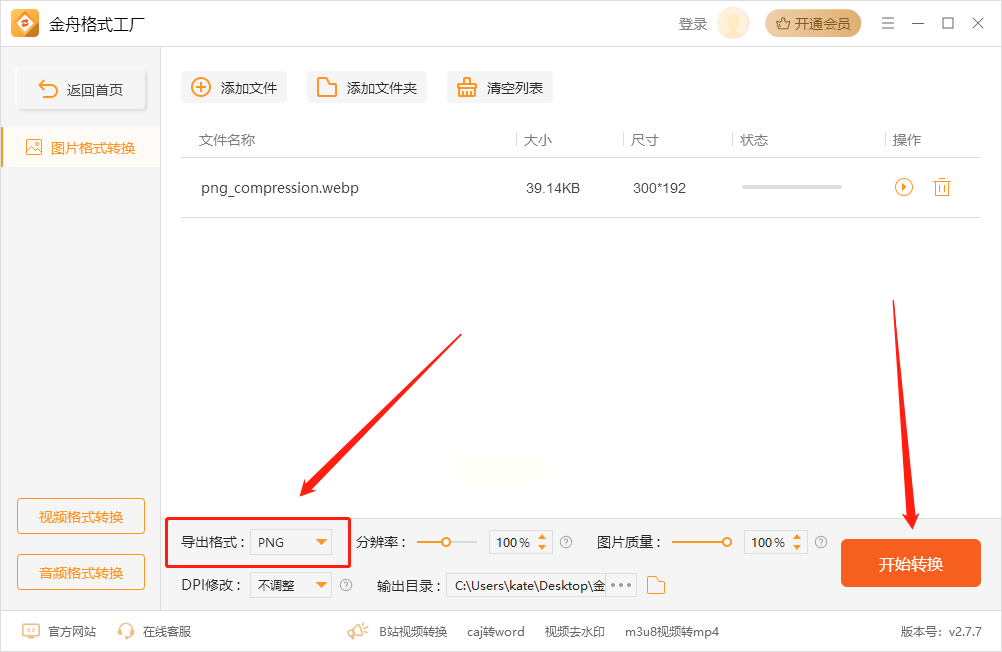Select the 图片格式转换 tab
The height and width of the screenshot is (652, 1002).
[81, 148]
